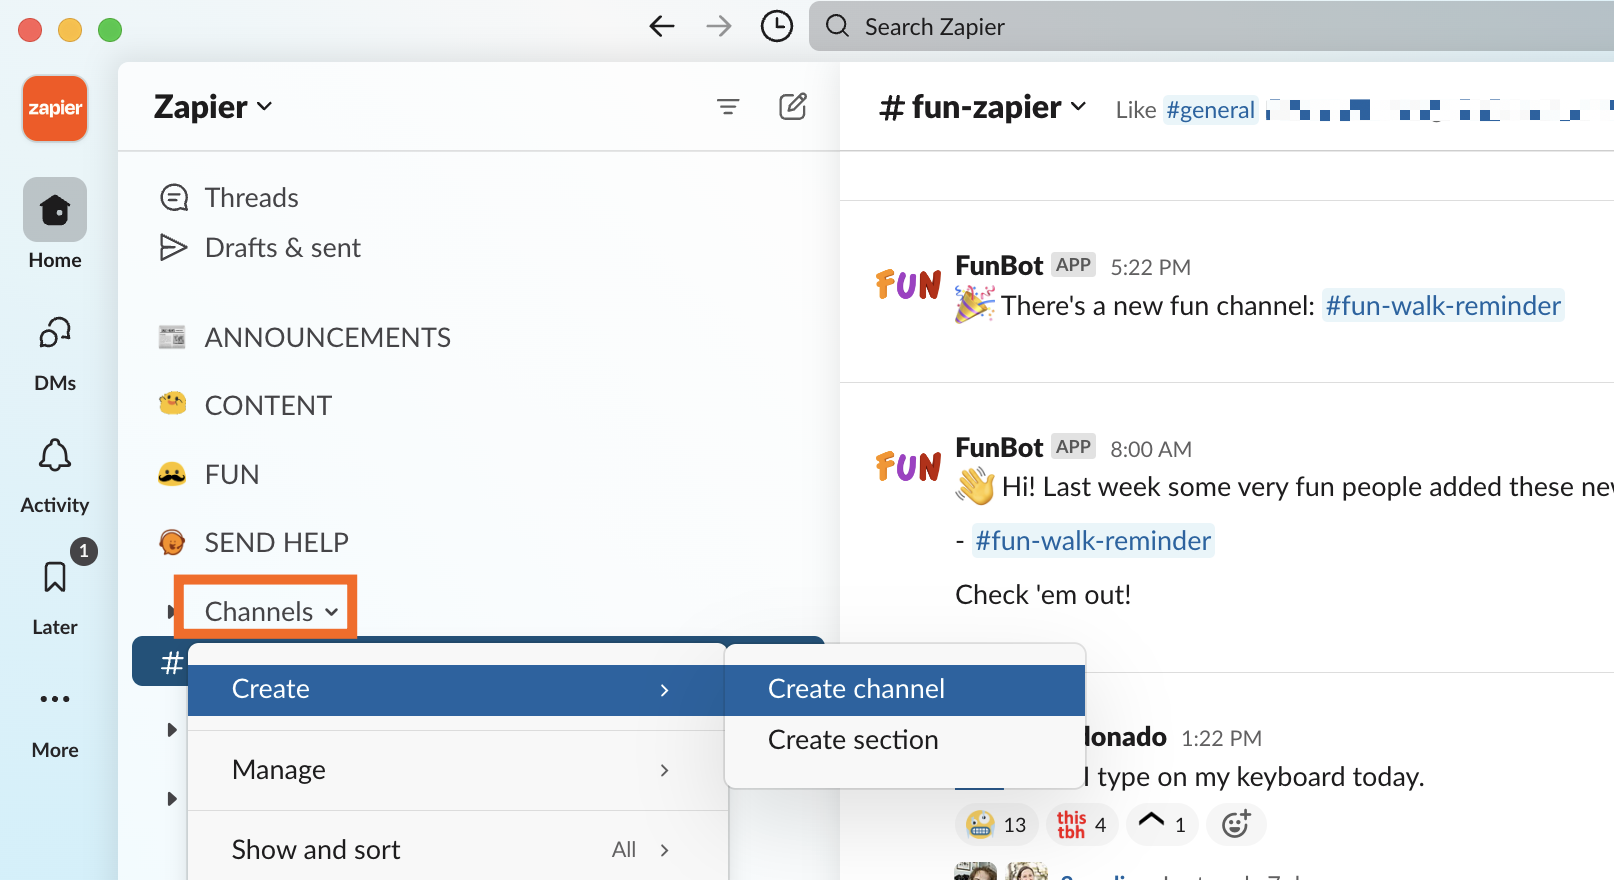Select the SEND HELP section label

coord(277,542)
